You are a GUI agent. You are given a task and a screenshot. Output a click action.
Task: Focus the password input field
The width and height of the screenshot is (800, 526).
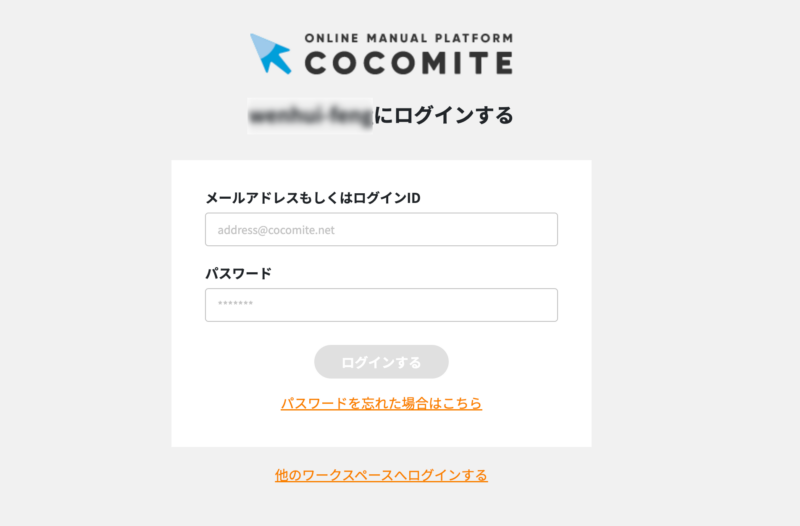click(x=381, y=305)
